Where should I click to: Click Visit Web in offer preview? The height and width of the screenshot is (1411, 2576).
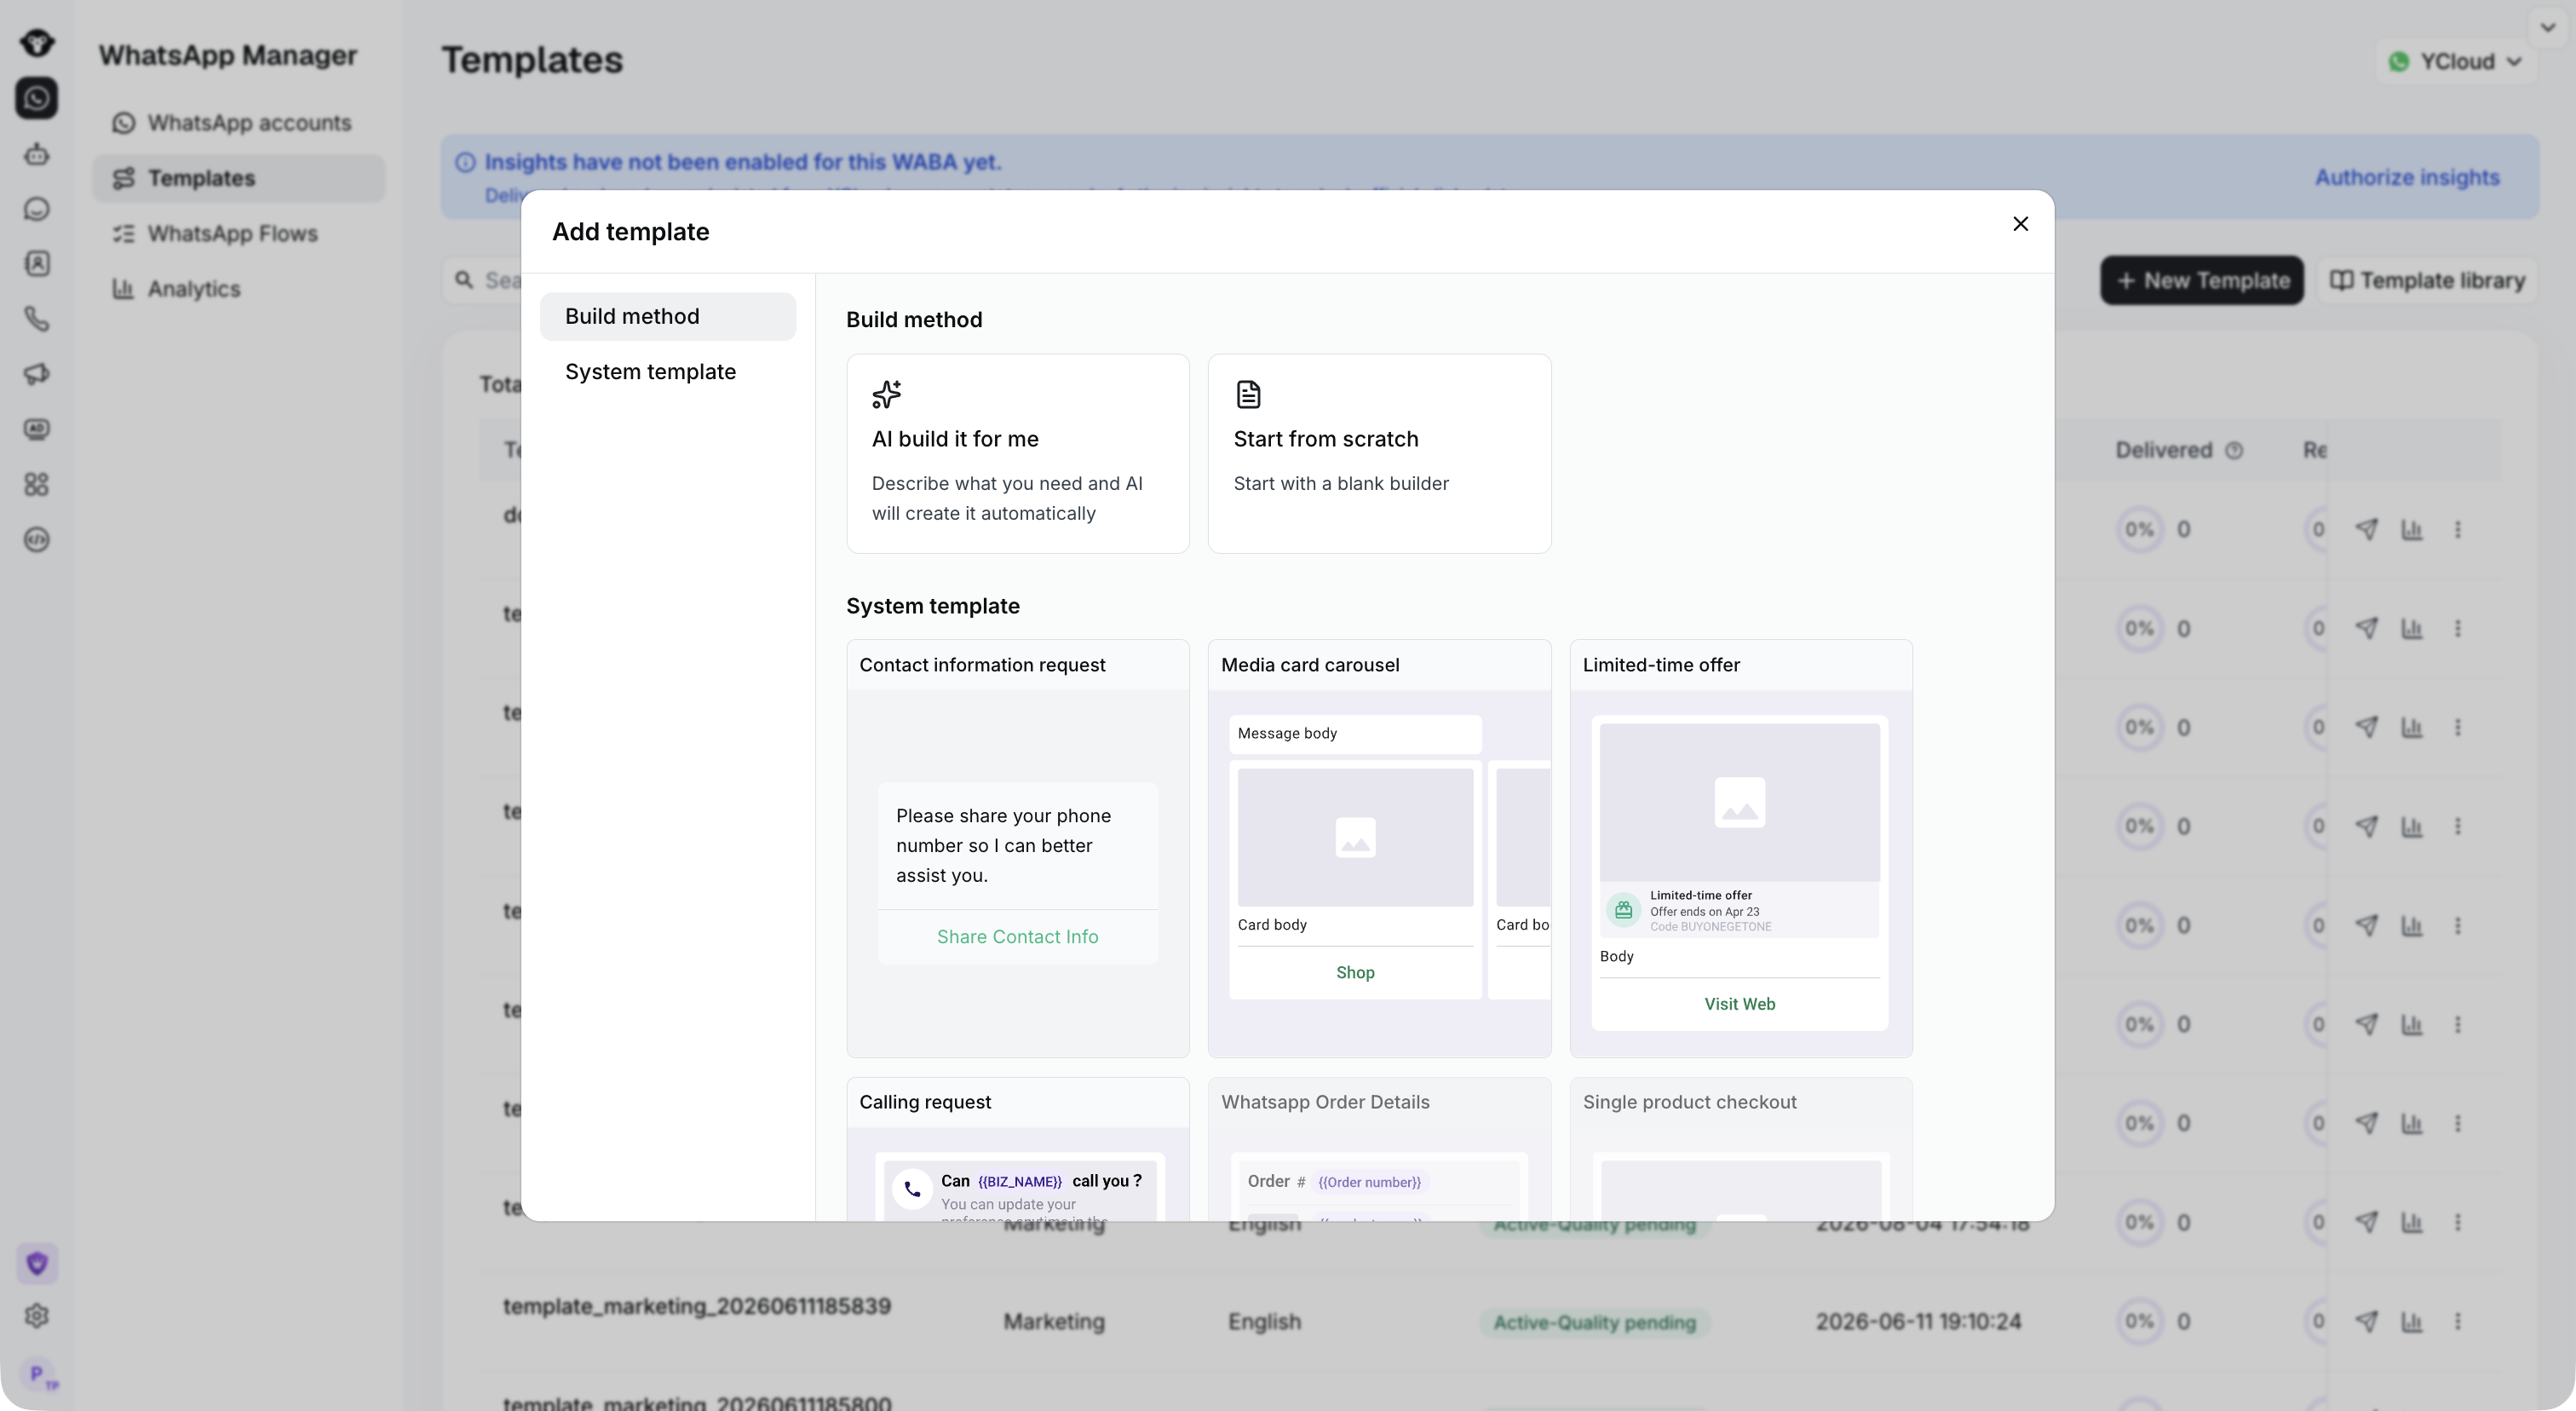[1740, 1004]
